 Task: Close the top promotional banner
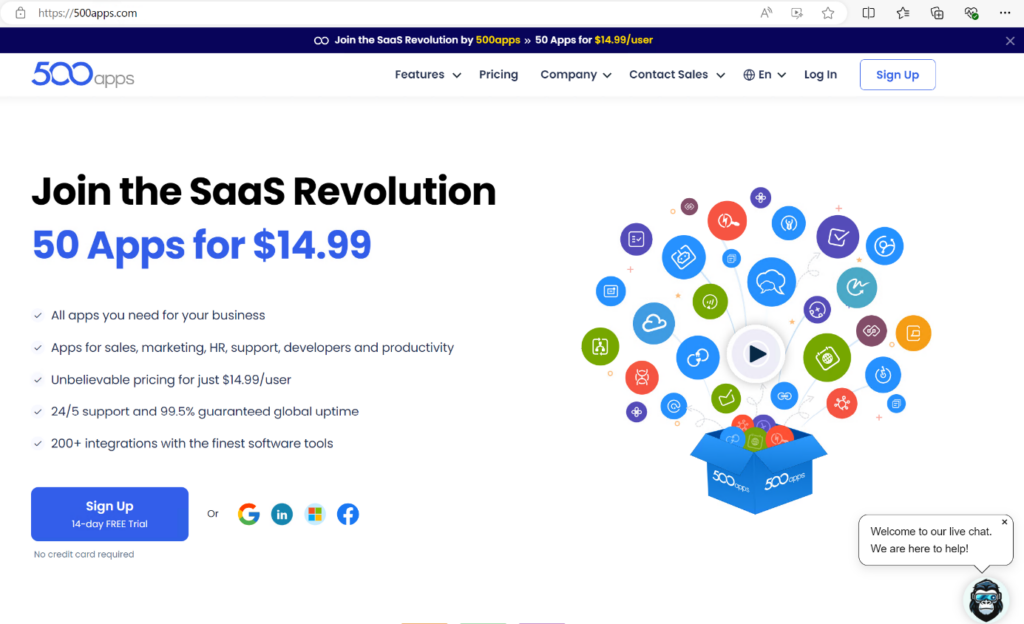point(1010,40)
